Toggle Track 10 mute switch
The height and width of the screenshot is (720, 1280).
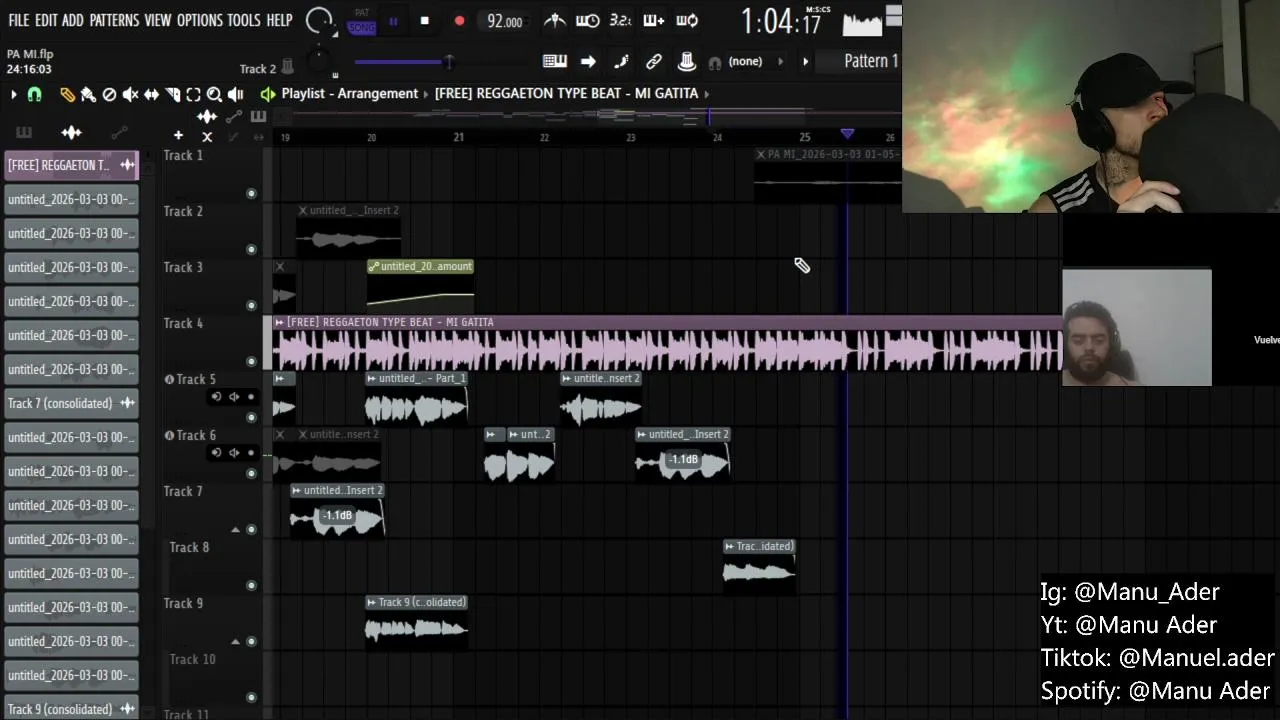click(251, 698)
